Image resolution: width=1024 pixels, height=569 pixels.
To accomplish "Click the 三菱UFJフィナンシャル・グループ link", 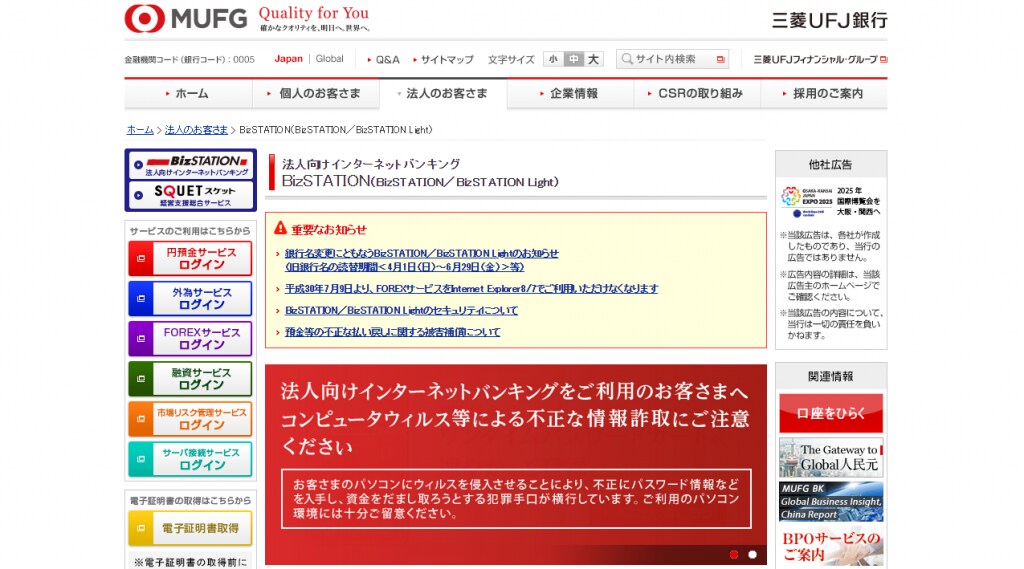I will coord(816,59).
